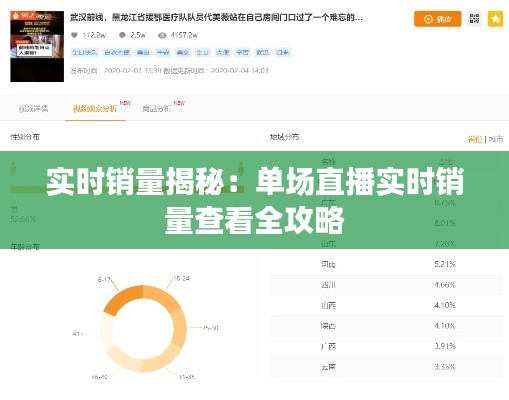Image resolution: width=509 pixels, height=400 pixels.
Task: Click the 31-35 age label
Action: [x=186, y=377]
